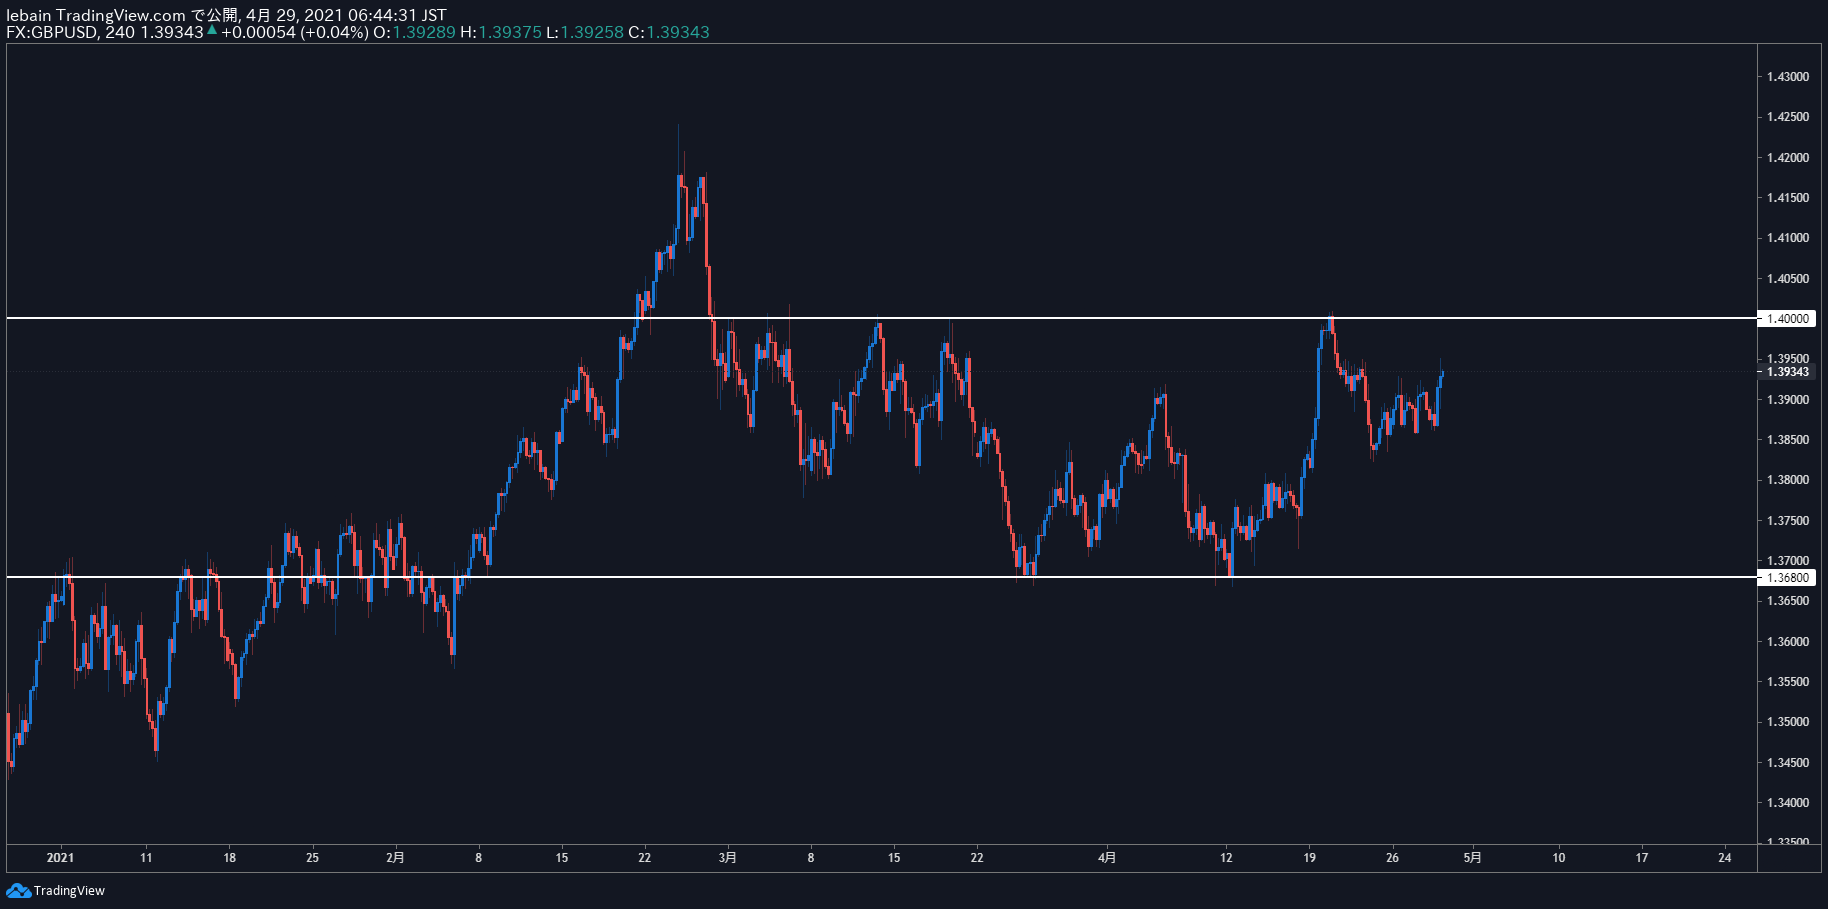Click the 1.35000 price axis label
This screenshot has width=1828, height=909.
point(1787,722)
